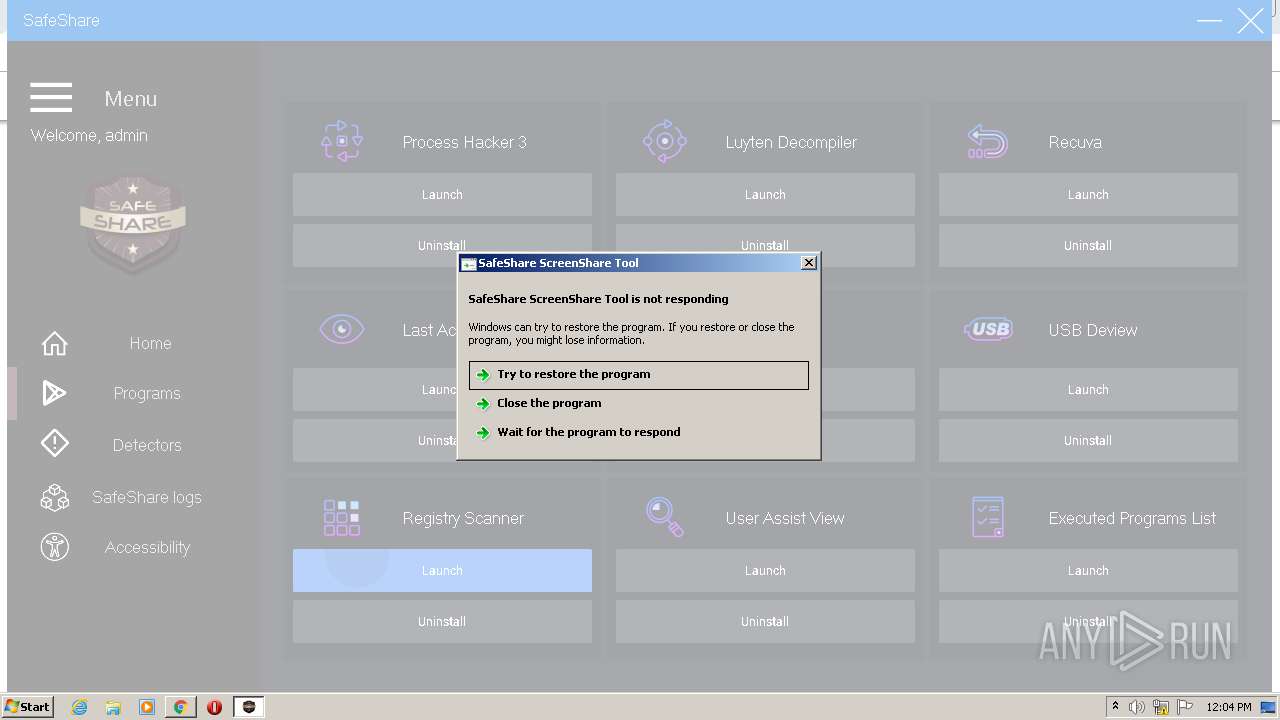1280x720 pixels.
Task: Launch USB Deview
Action: (x=1088, y=390)
